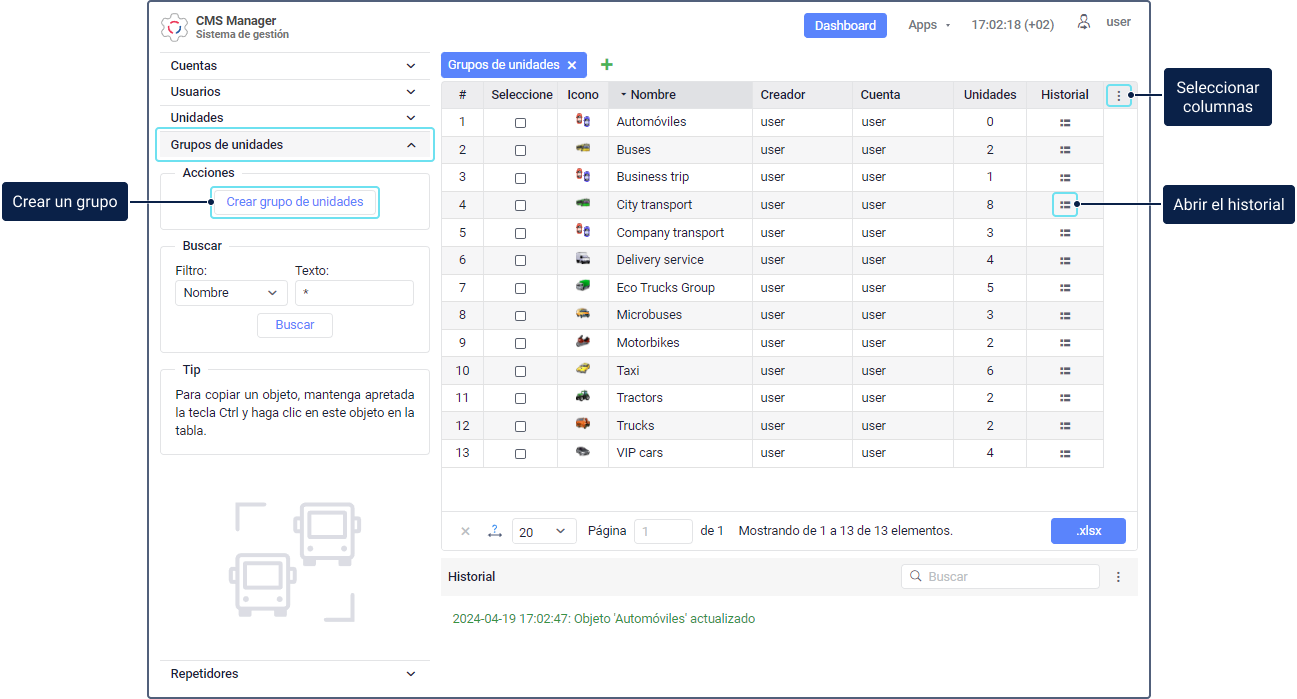Click Crear grupo de unidades button

[295, 202]
